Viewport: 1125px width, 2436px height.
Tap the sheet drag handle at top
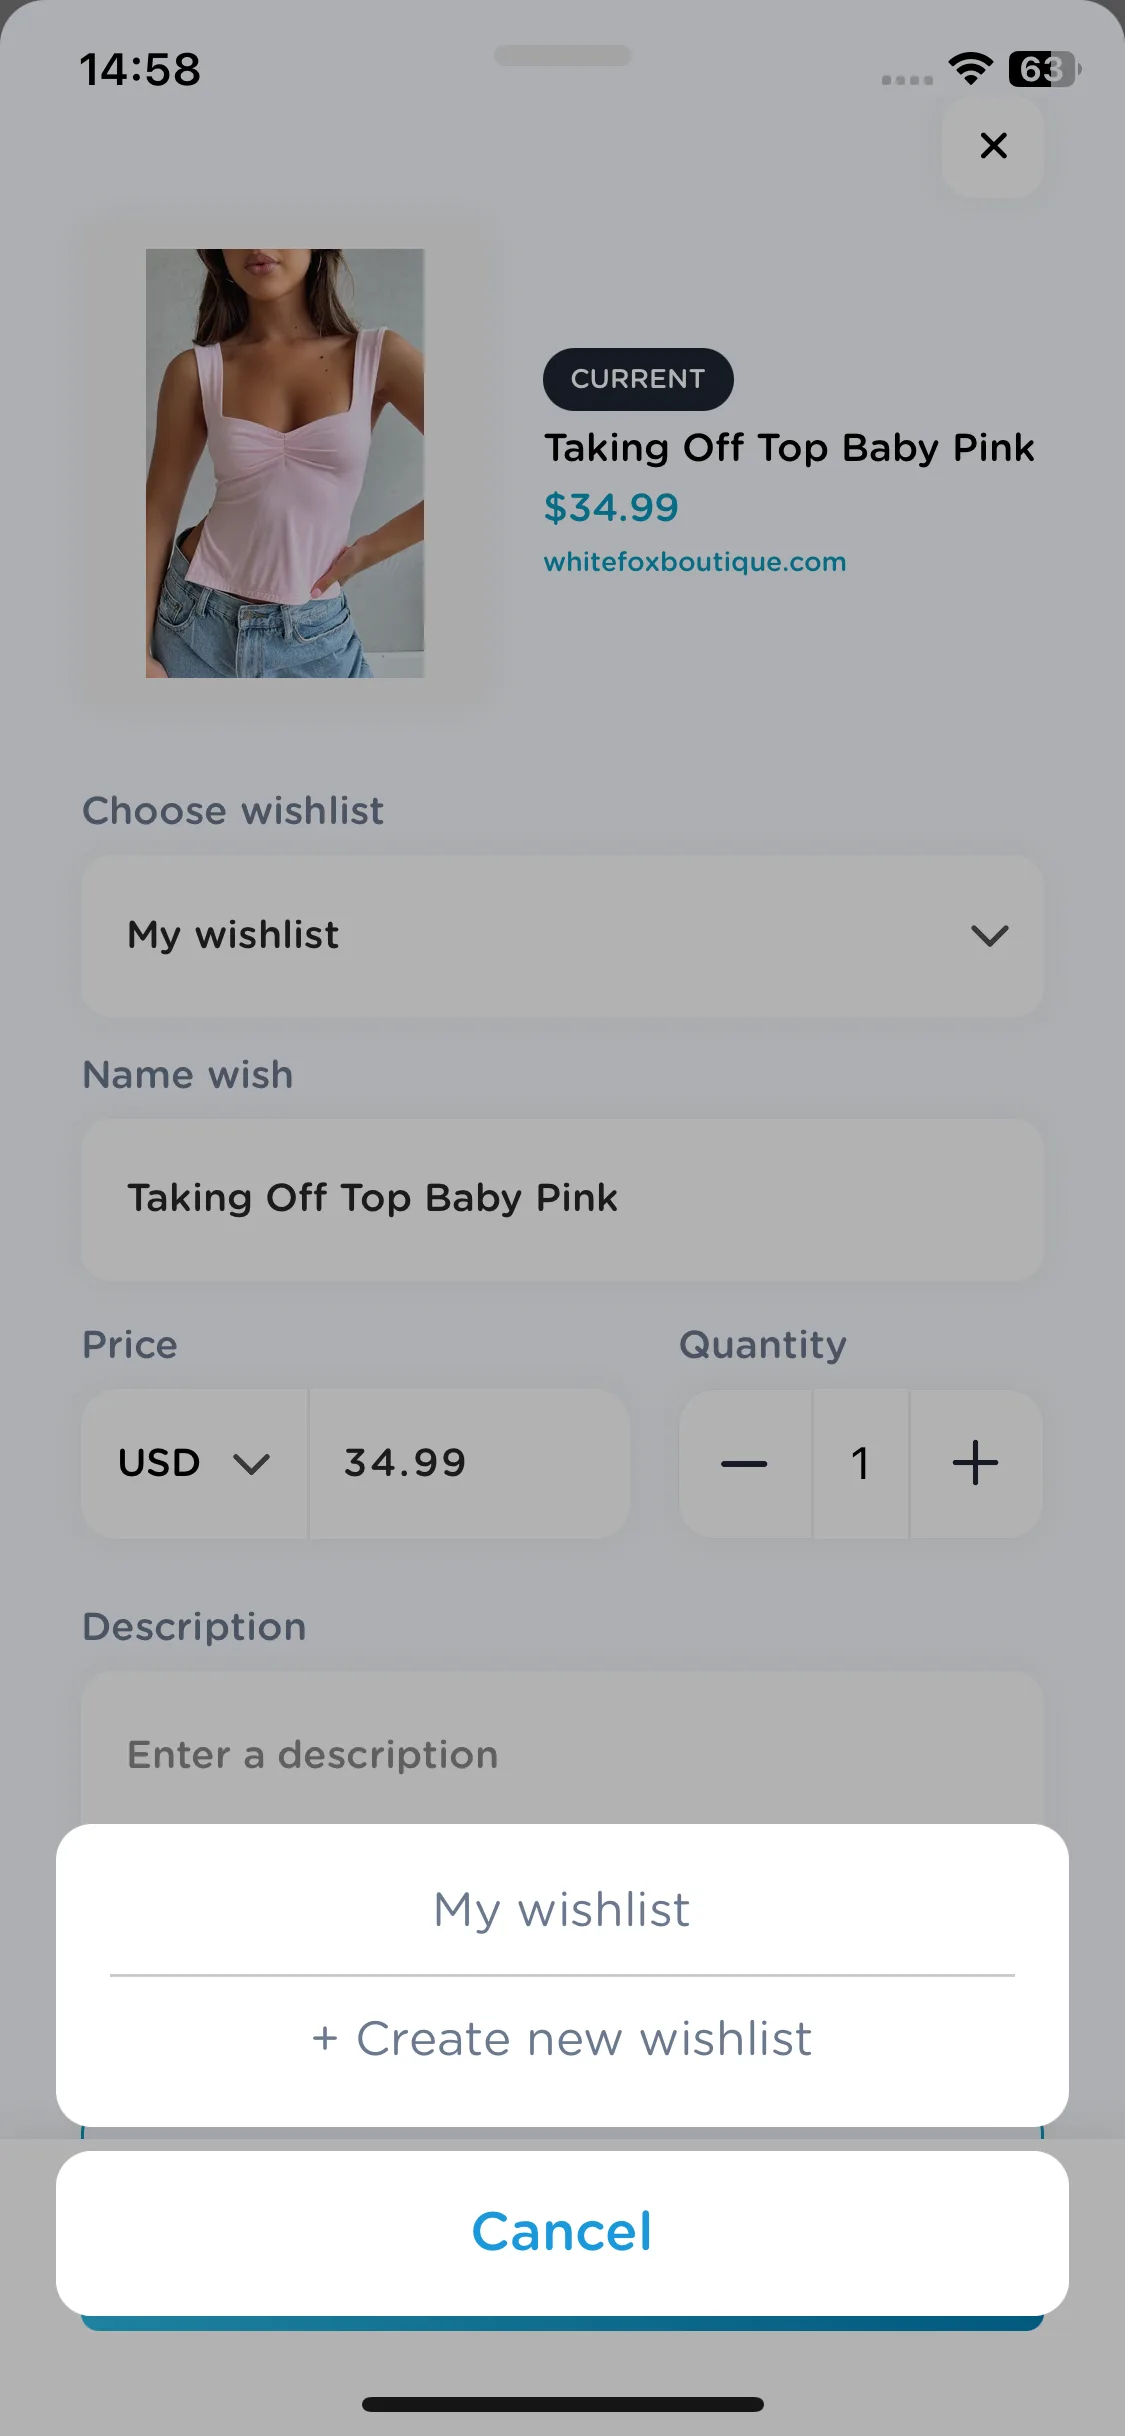(563, 55)
